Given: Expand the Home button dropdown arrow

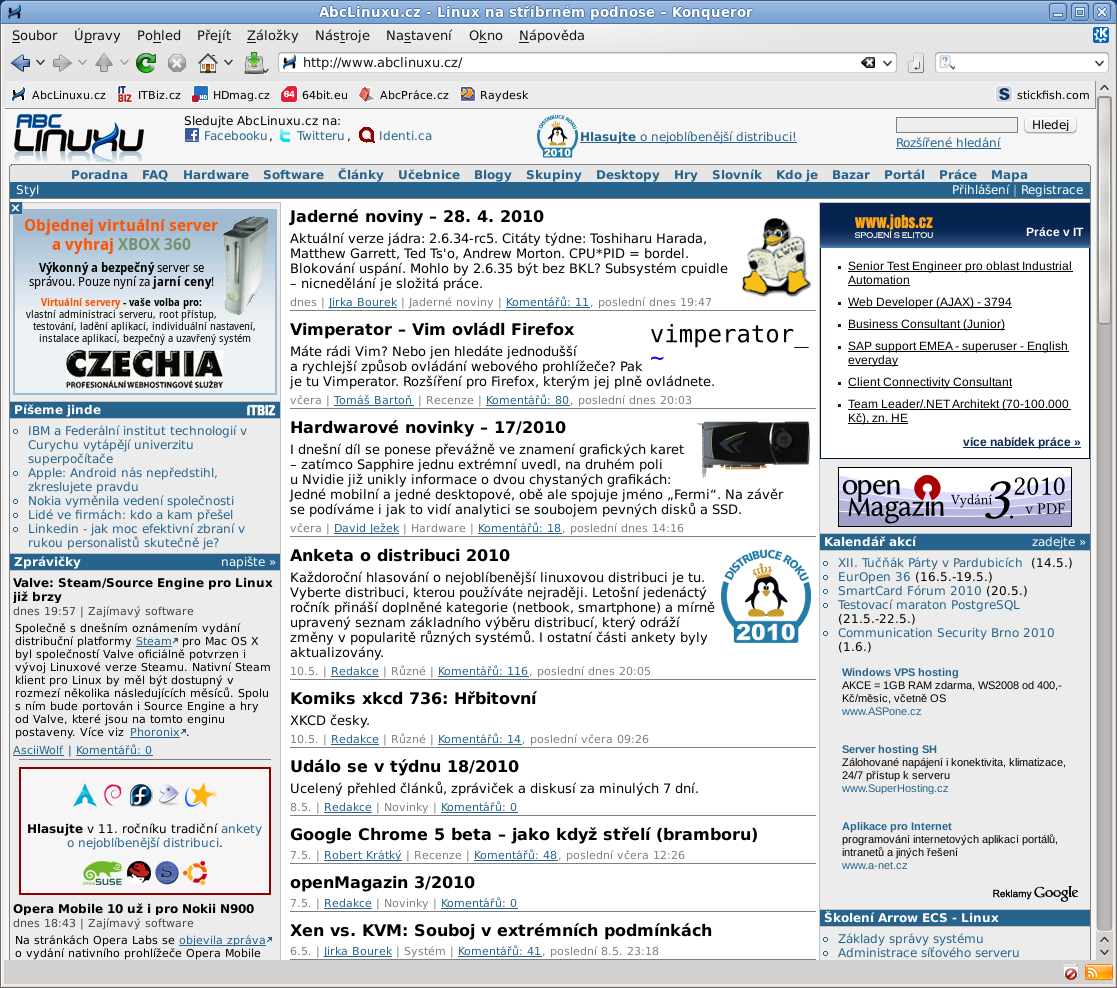Looking at the screenshot, I should point(228,63).
